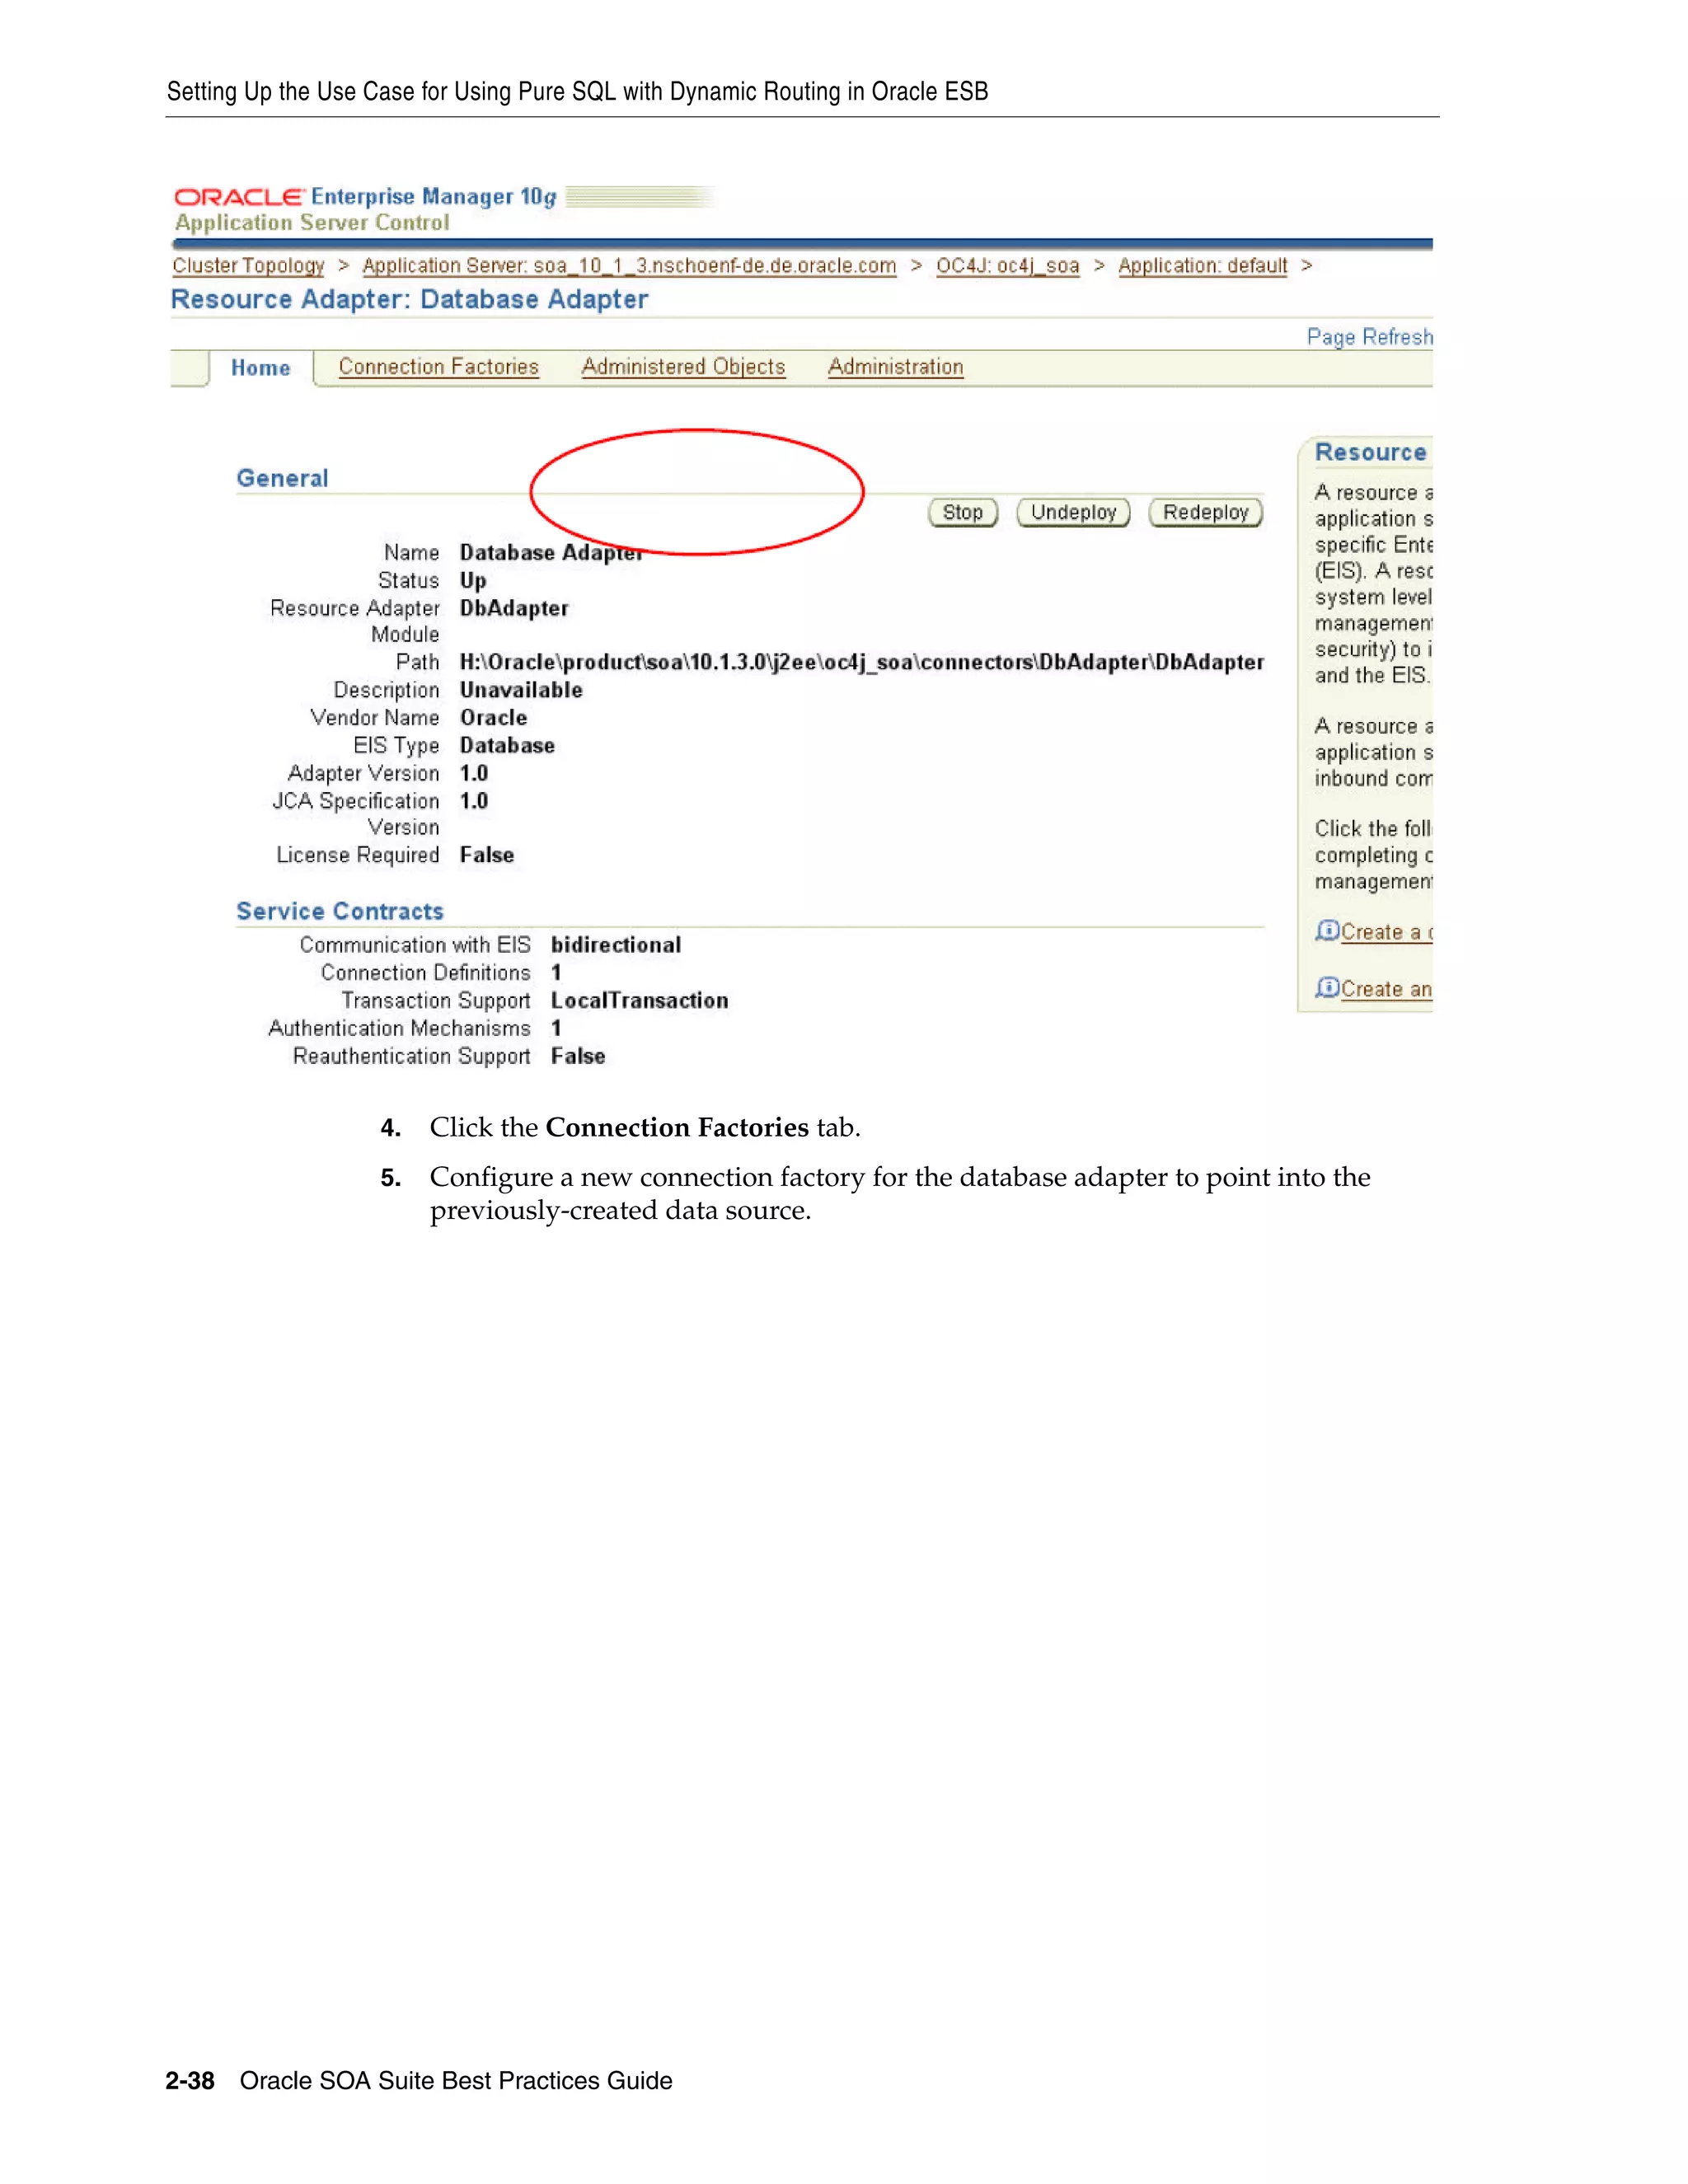
Task: Click the Path value H:\Oracle\product\soa
Action: click(862, 662)
